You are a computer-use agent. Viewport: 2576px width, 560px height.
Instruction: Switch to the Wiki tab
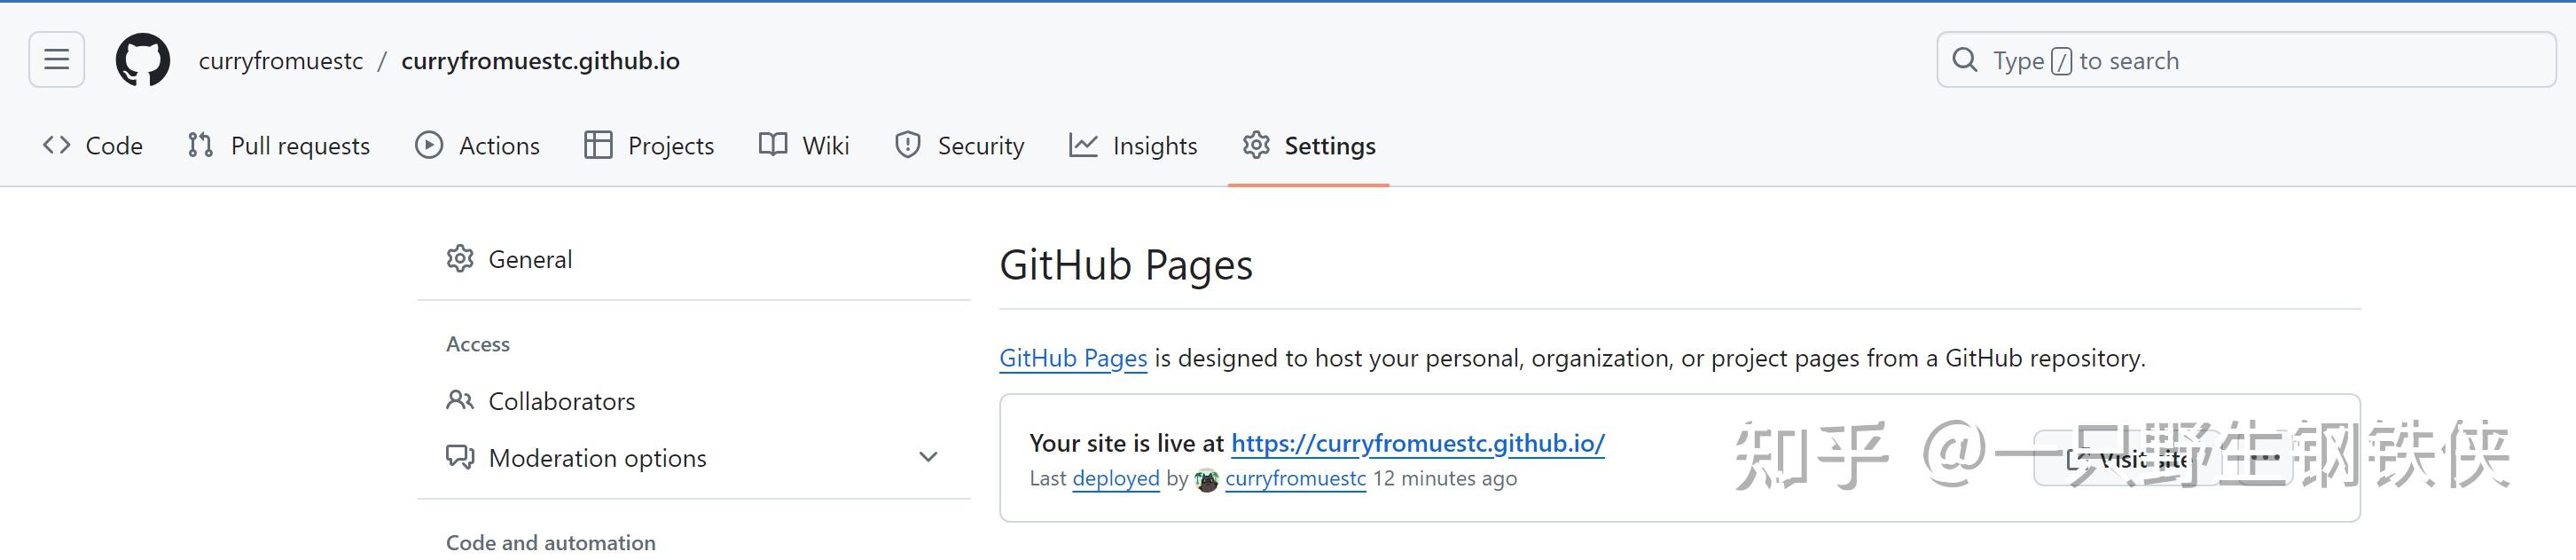pyautogui.click(x=824, y=145)
